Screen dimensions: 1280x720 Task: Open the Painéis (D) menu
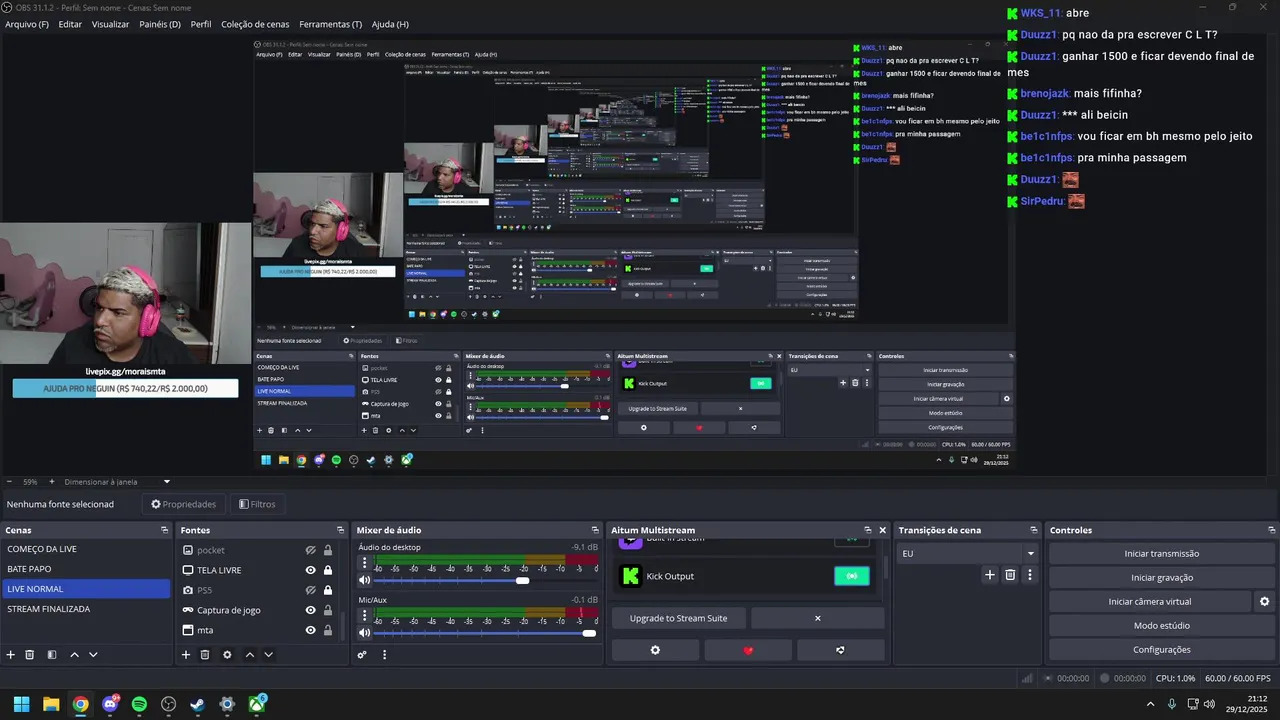(x=160, y=24)
